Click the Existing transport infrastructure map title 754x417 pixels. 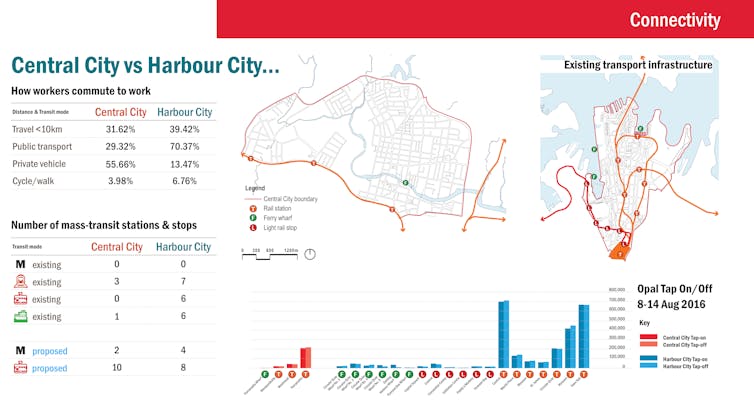coord(638,65)
